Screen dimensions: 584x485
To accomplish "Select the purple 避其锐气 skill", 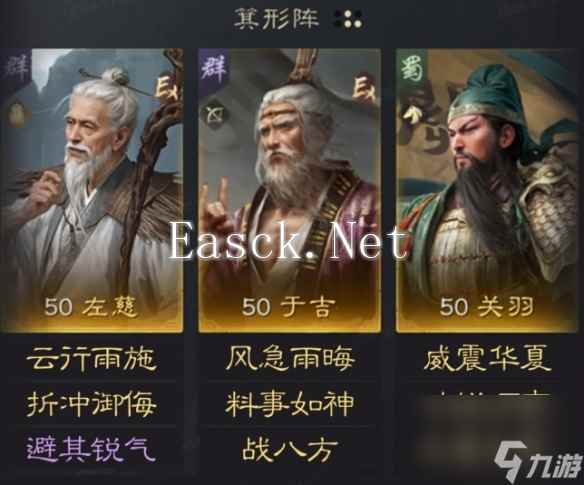I will [x=91, y=449].
